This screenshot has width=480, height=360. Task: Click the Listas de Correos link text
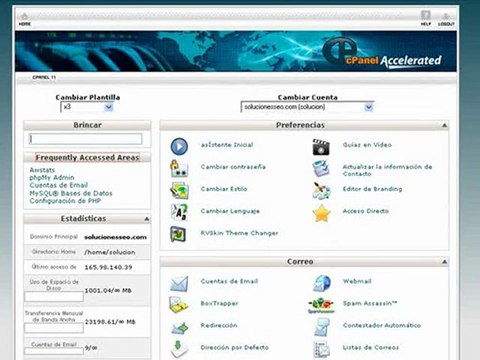[371, 347]
